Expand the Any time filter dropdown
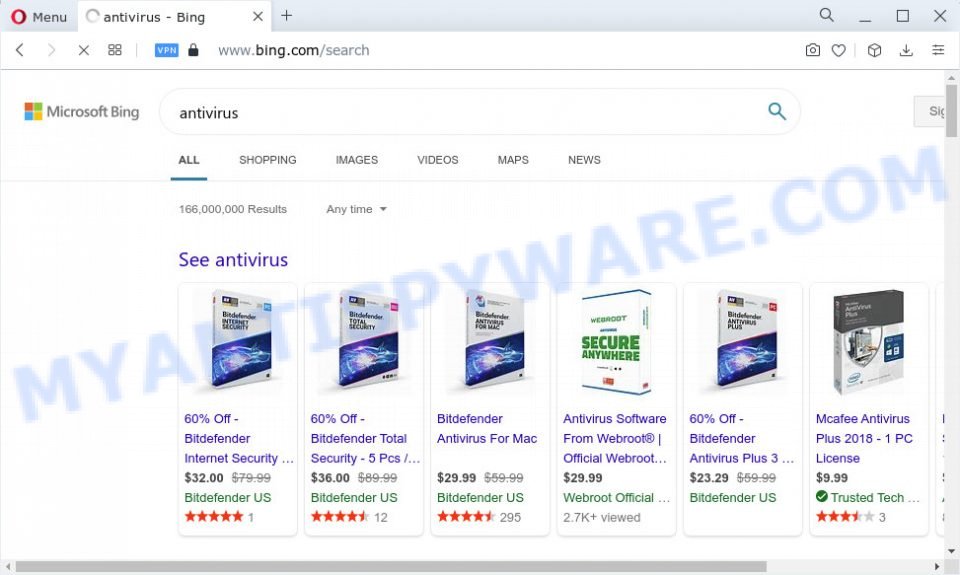 pyautogui.click(x=356, y=209)
